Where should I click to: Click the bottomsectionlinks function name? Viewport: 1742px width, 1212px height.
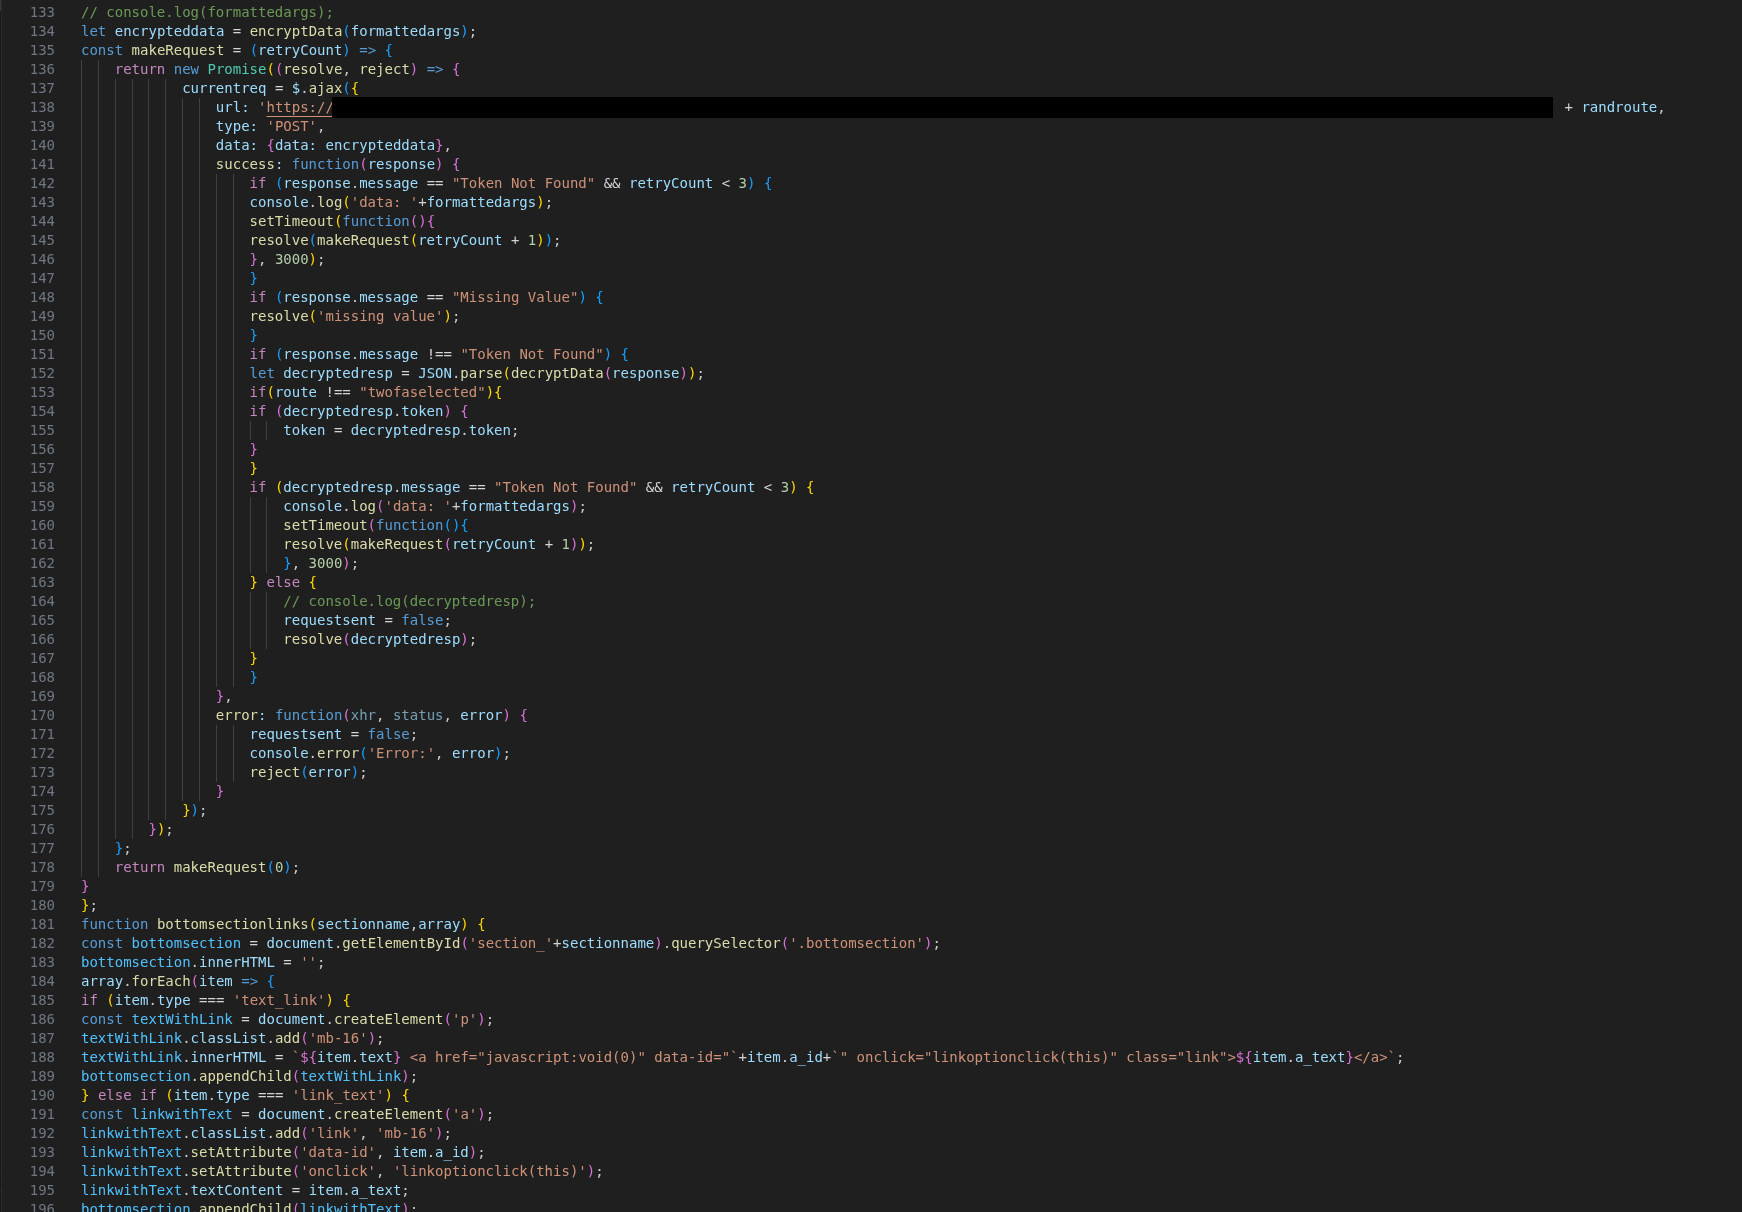coord(232,925)
